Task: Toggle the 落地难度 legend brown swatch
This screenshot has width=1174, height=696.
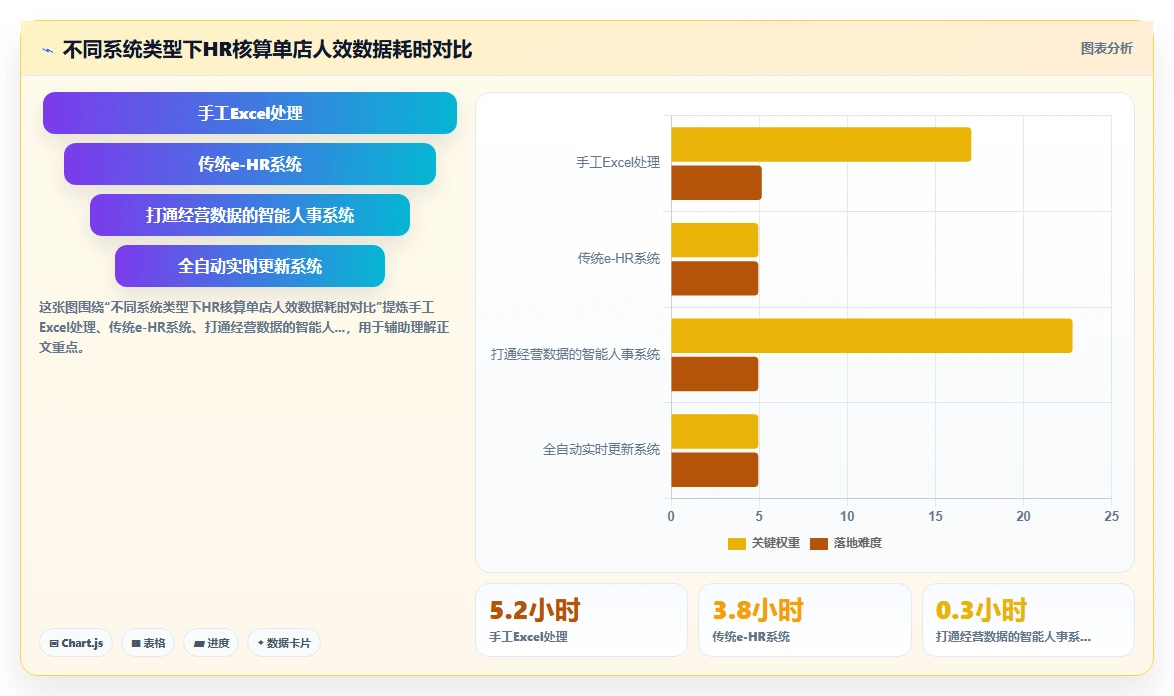Action: point(819,543)
